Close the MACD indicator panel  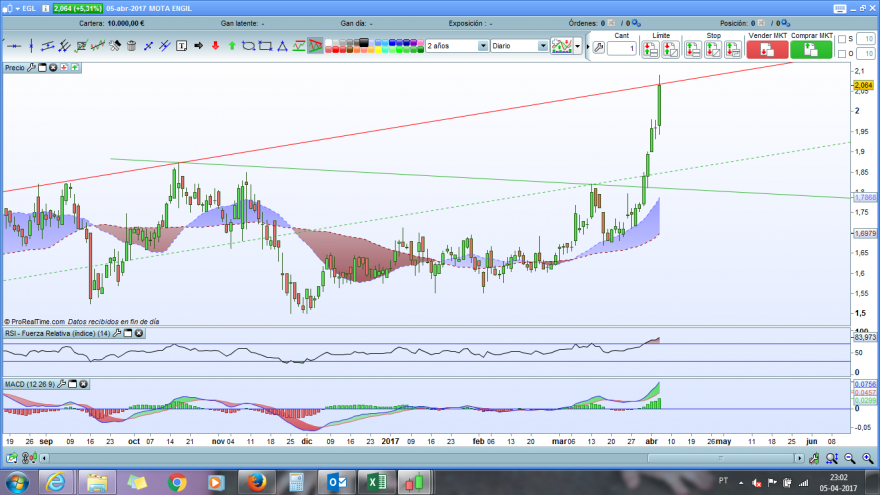[x=84, y=384]
